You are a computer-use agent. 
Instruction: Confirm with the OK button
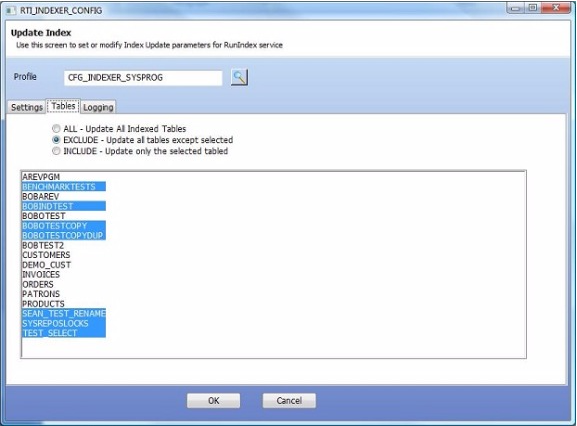point(213,401)
